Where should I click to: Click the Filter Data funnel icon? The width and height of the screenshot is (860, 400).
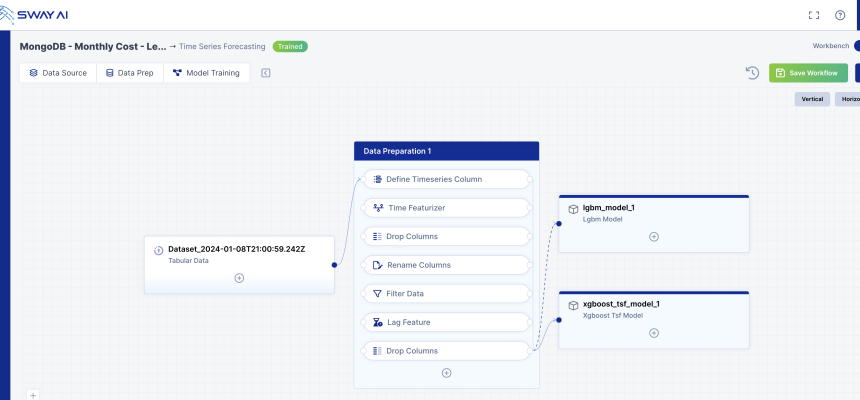(x=377, y=294)
